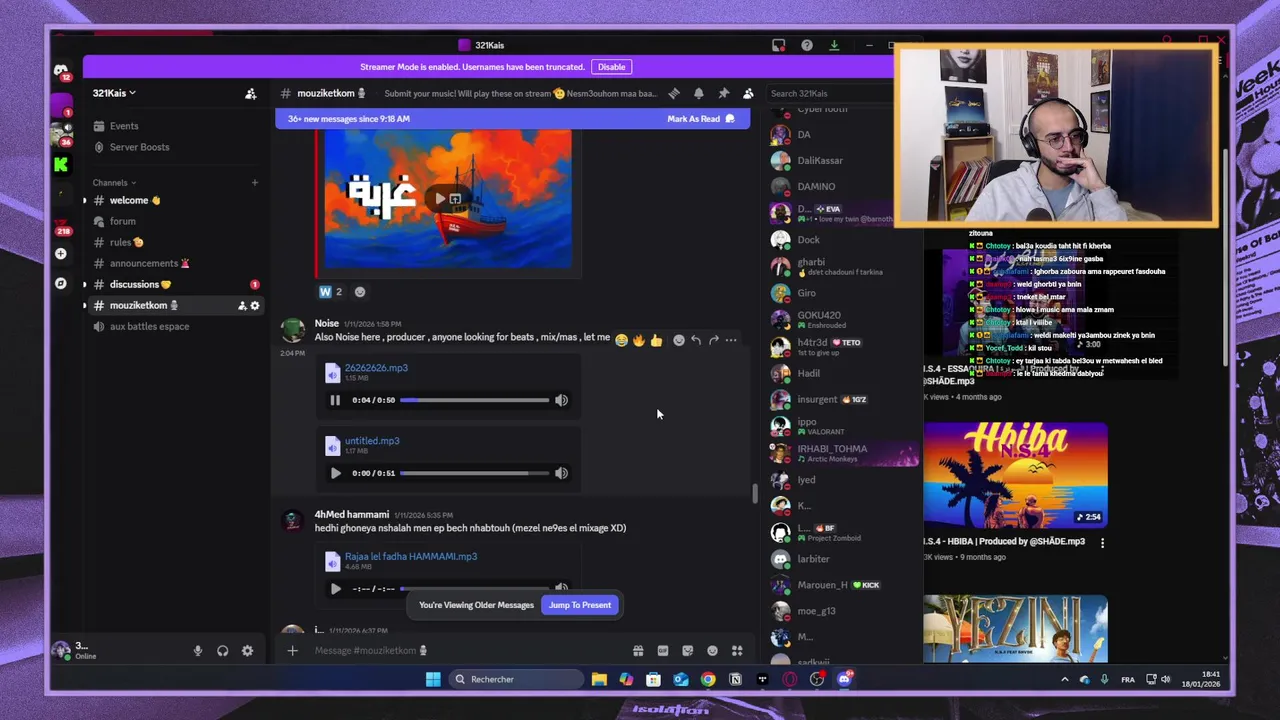Mute volume on untitled.mp3 player
Image resolution: width=1280 pixels, height=720 pixels.
[x=561, y=473]
